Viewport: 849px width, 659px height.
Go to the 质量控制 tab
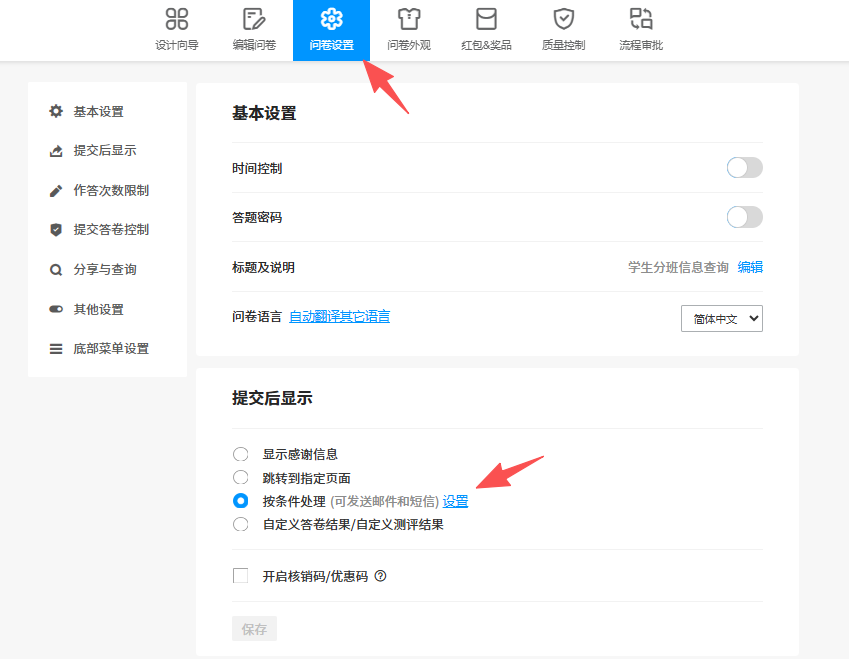point(564,30)
